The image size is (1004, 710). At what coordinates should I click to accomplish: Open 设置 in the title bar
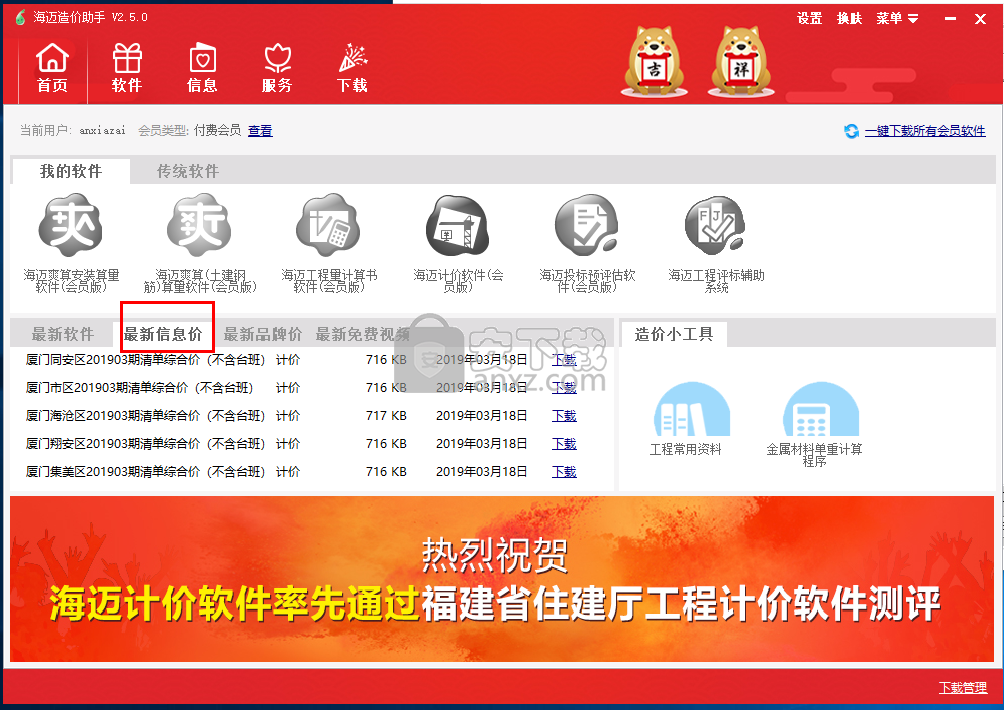[809, 19]
